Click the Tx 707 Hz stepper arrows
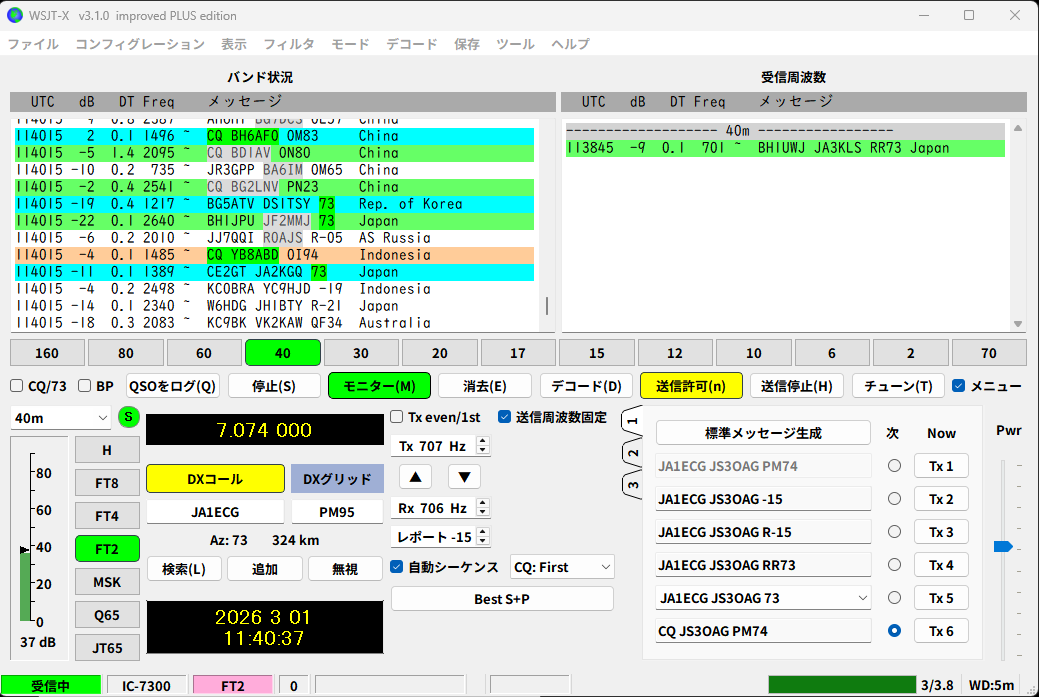 [x=483, y=446]
